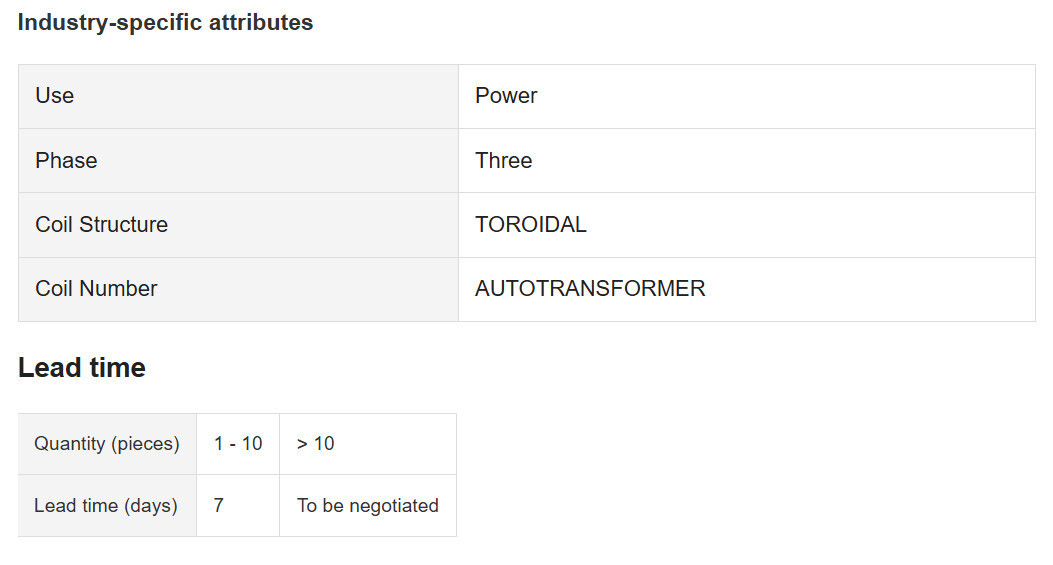Select the "1 - 10" quantity cell
This screenshot has height=565, width=1053.
(x=238, y=444)
